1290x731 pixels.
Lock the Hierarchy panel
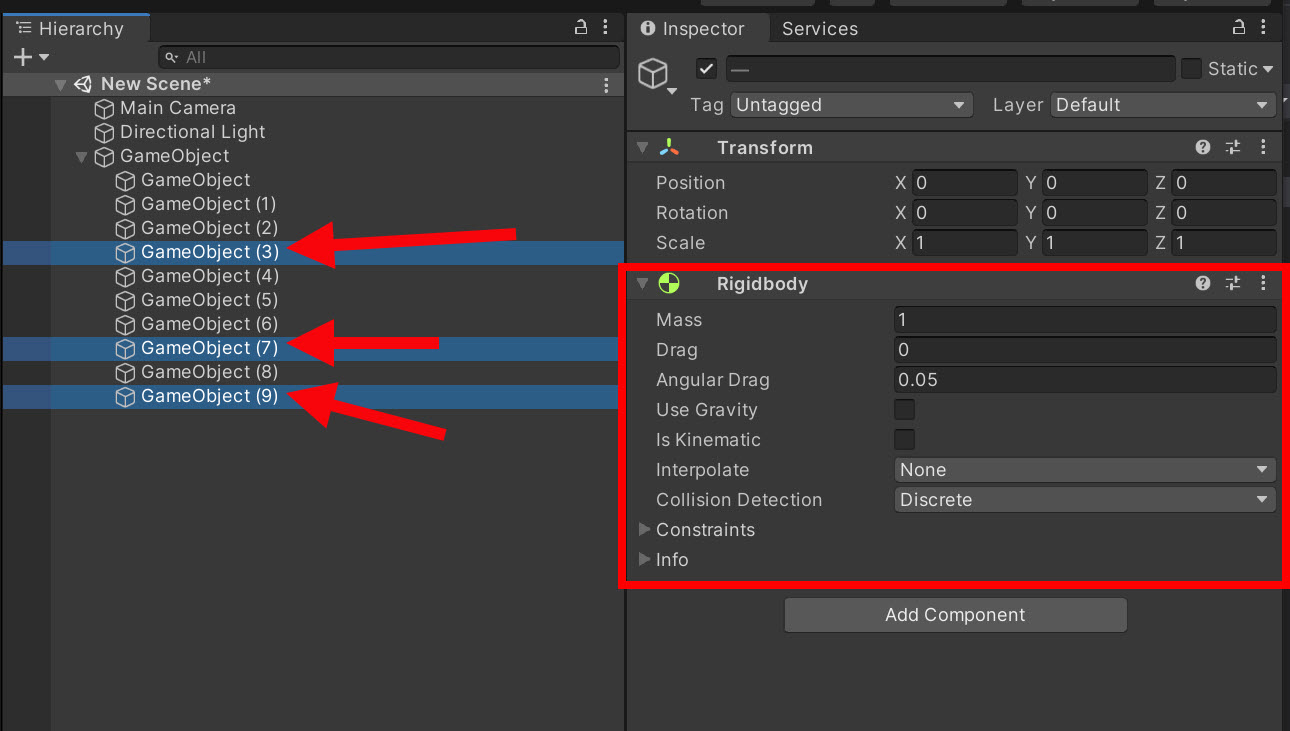[581, 28]
